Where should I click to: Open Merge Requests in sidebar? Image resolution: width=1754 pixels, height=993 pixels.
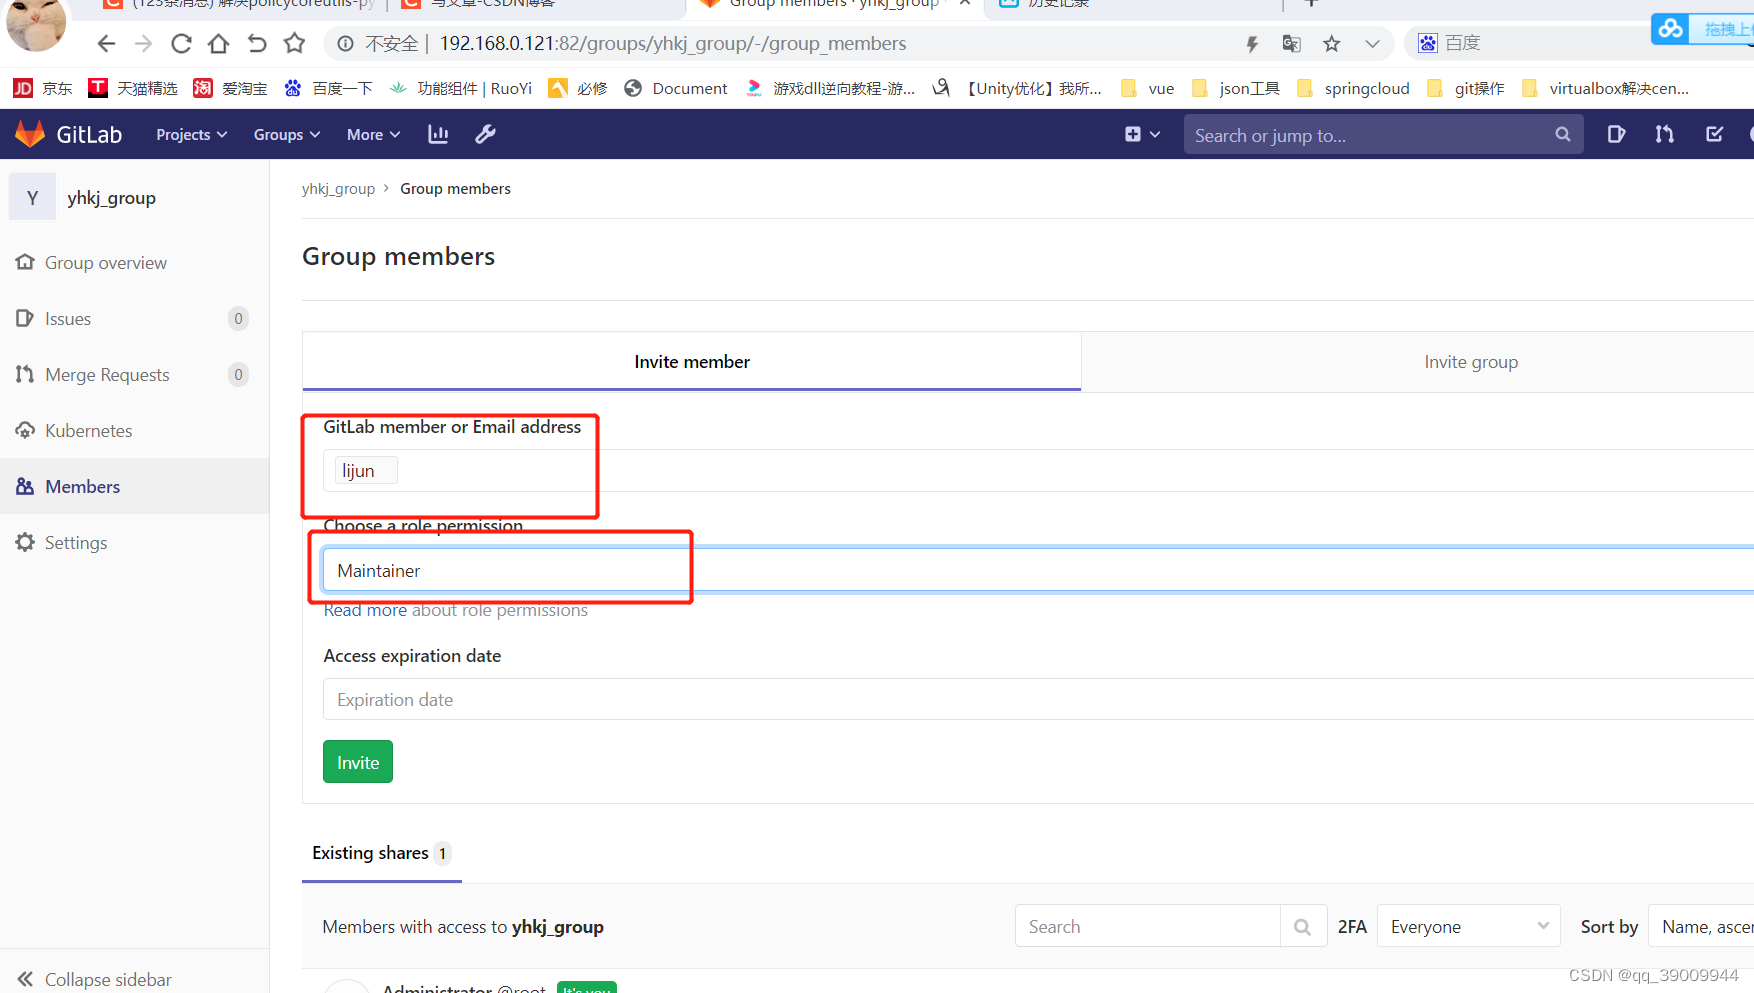134,375
